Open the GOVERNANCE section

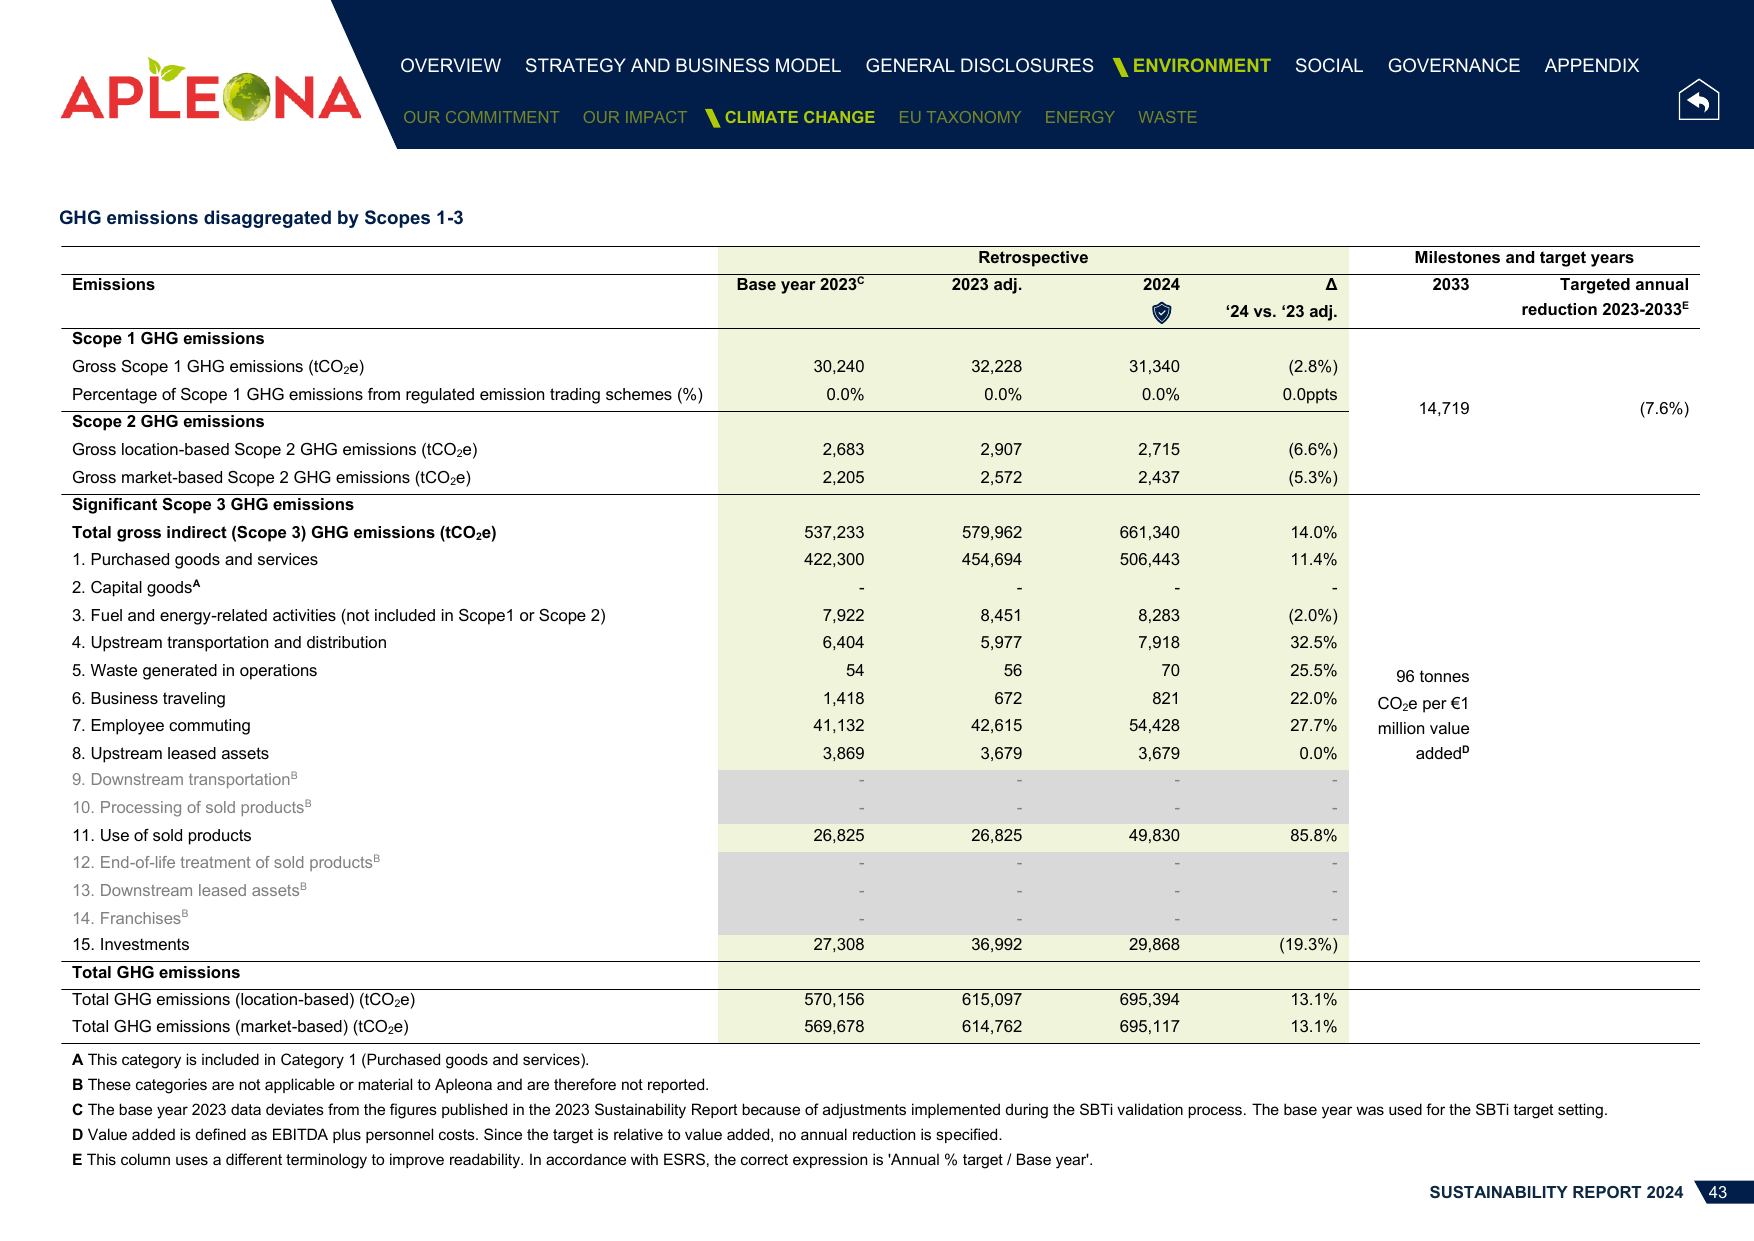coord(1453,65)
